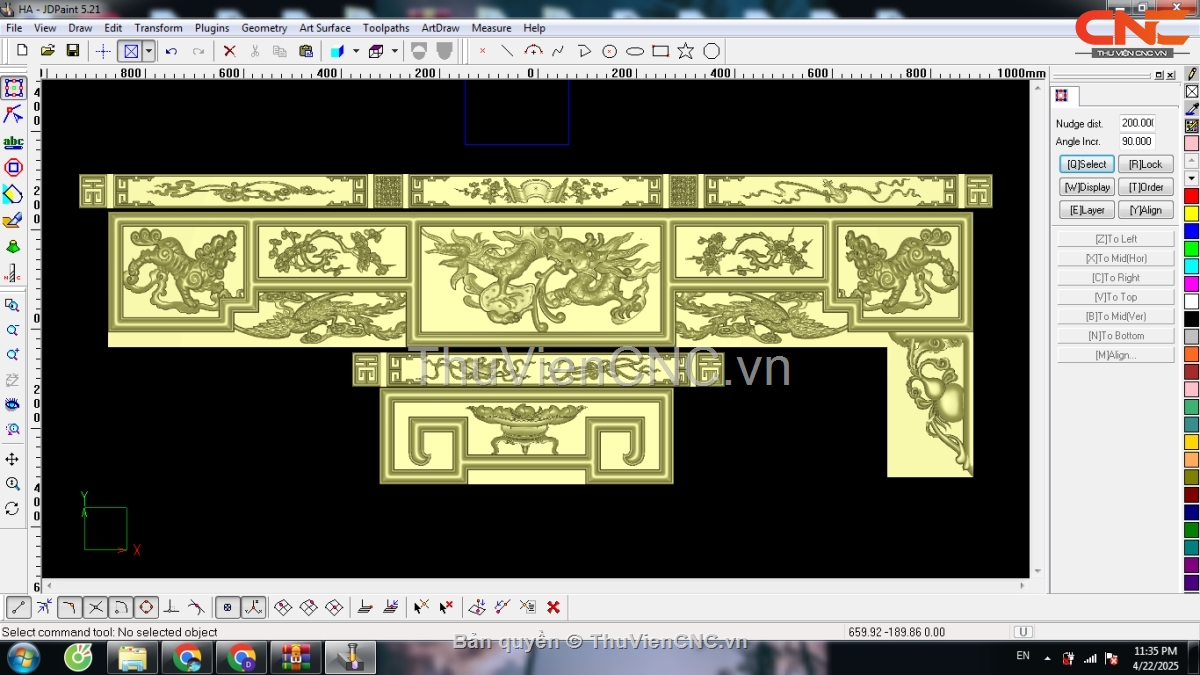The height and width of the screenshot is (675, 1200).
Task: Click the text tool 'abc' in left sidebar
Action: (x=13, y=142)
